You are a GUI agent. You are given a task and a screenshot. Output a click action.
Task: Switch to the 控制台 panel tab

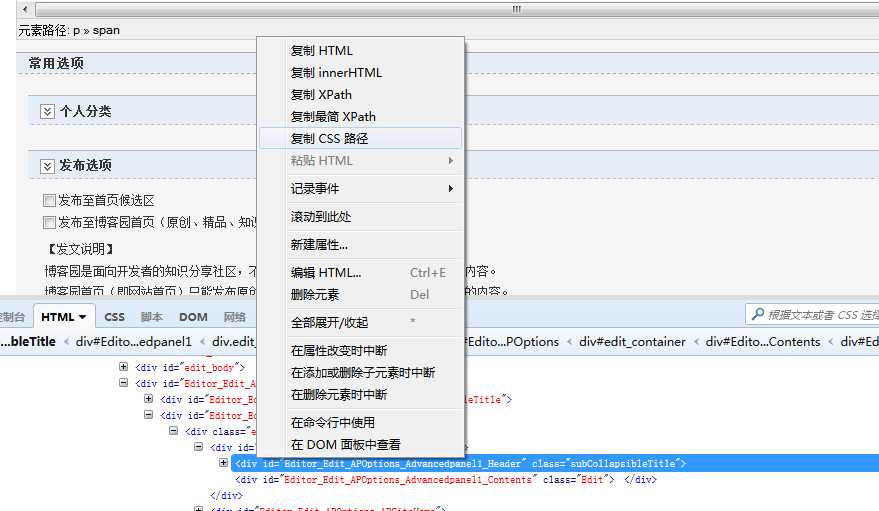click(12, 317)
